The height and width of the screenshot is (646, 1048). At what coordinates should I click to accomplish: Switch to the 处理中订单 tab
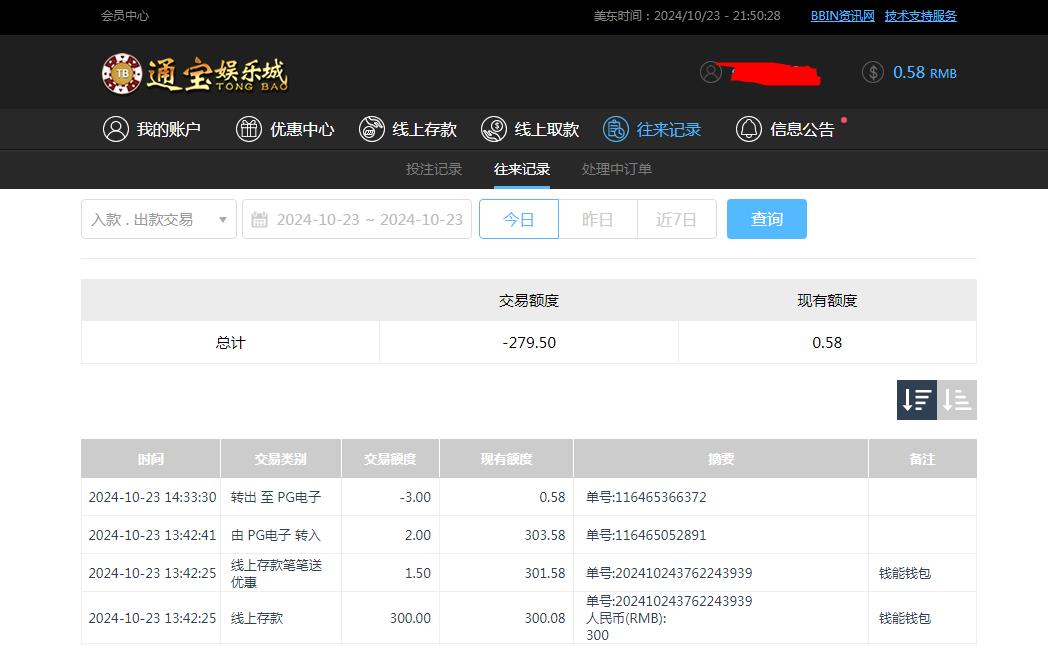pos(616,169)
